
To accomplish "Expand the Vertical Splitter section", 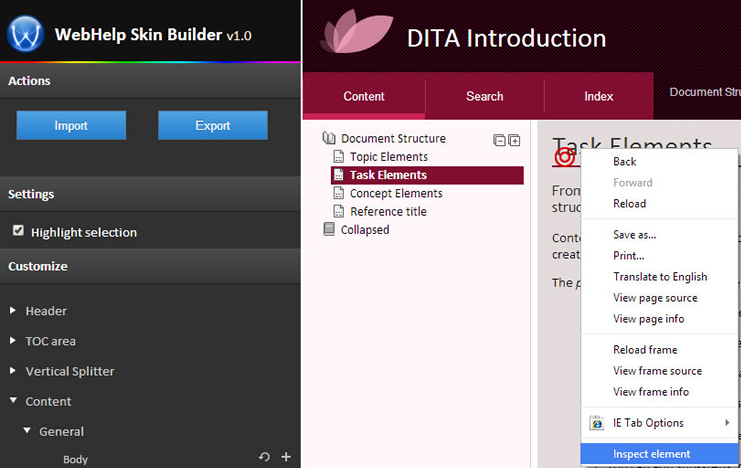I will (13, 371).
